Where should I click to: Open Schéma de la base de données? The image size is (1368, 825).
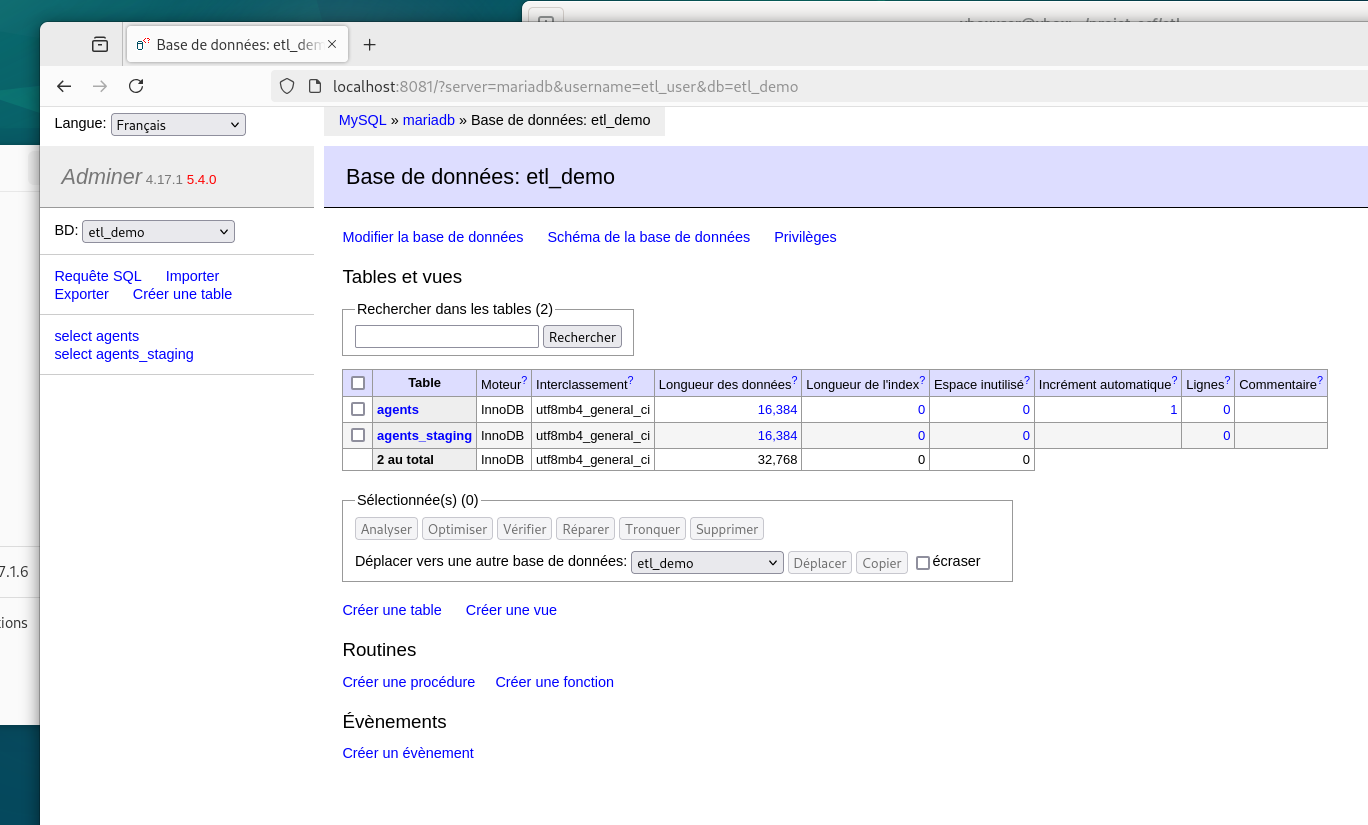coord(648,237)
